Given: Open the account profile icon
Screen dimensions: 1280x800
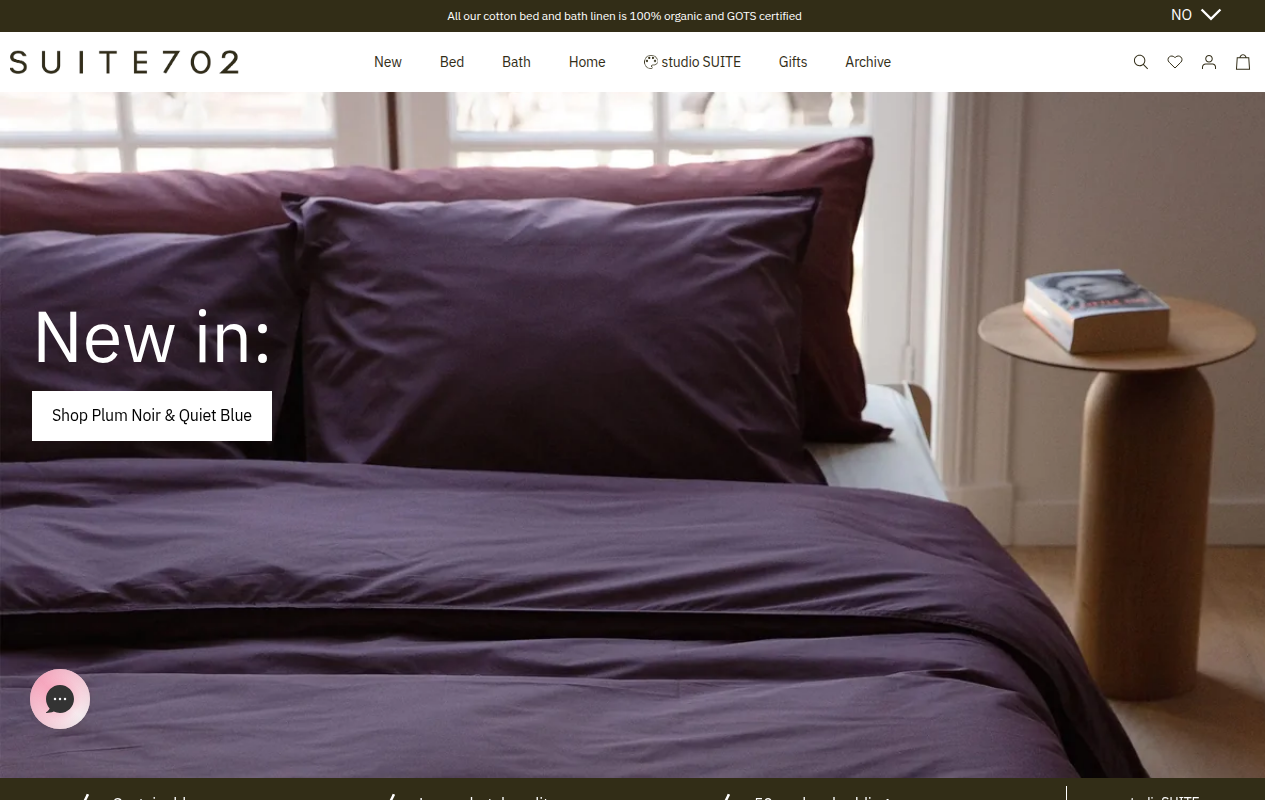Looking at the screenshot, I should pos(1209,62).
